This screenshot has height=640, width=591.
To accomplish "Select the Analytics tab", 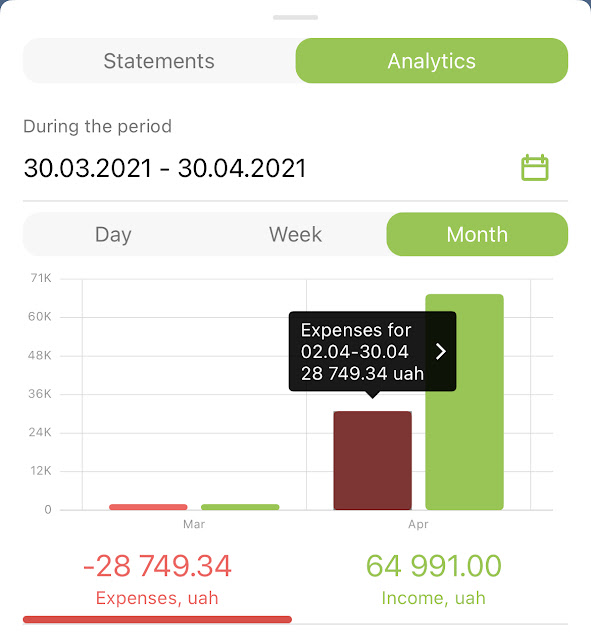I will 432,61.
